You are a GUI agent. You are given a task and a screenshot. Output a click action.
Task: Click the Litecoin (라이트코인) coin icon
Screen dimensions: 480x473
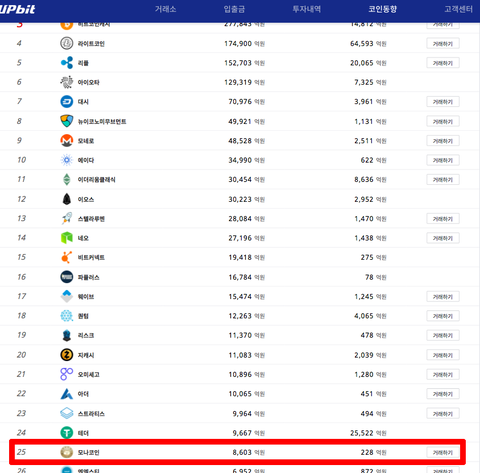[67, 43]
